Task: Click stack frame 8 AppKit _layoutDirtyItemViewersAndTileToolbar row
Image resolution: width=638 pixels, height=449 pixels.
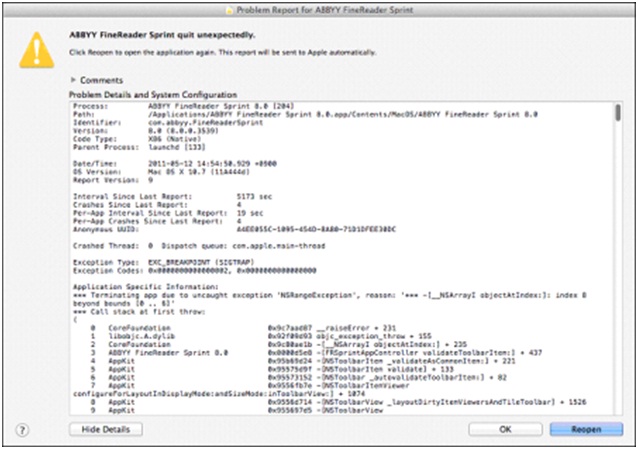Action: coord(338,402)
